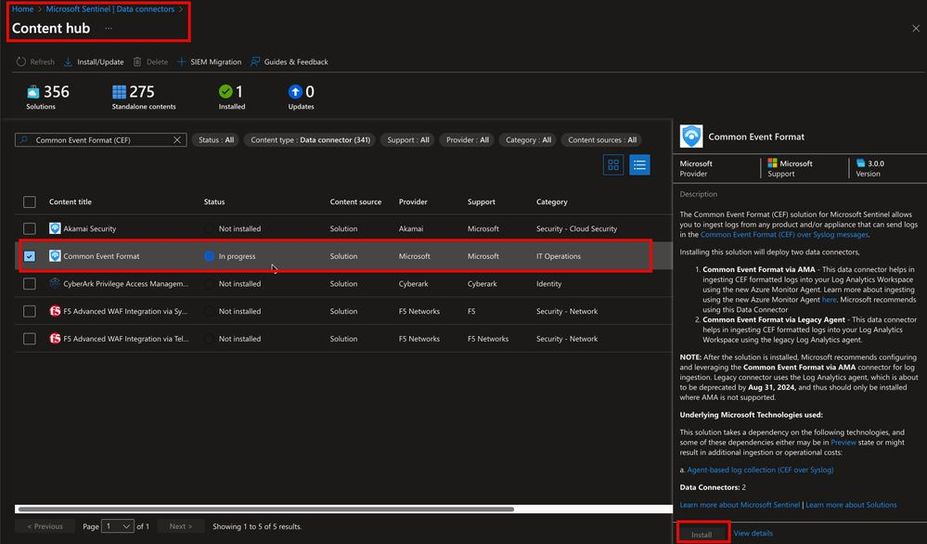Viewport: 927px width, 544px height.
Task: Toggle the select-all header checkbox
Action: [29, 202]
